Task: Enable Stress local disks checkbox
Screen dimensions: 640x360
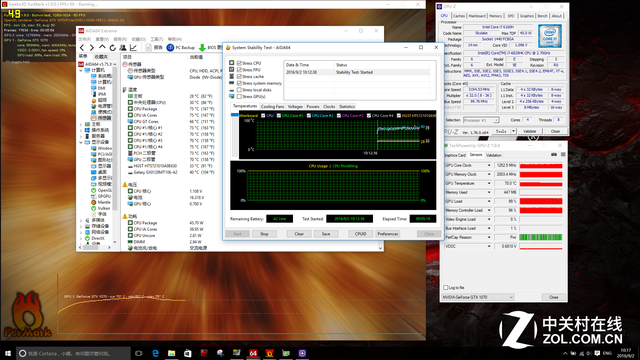Action: (x=240, y=90)
